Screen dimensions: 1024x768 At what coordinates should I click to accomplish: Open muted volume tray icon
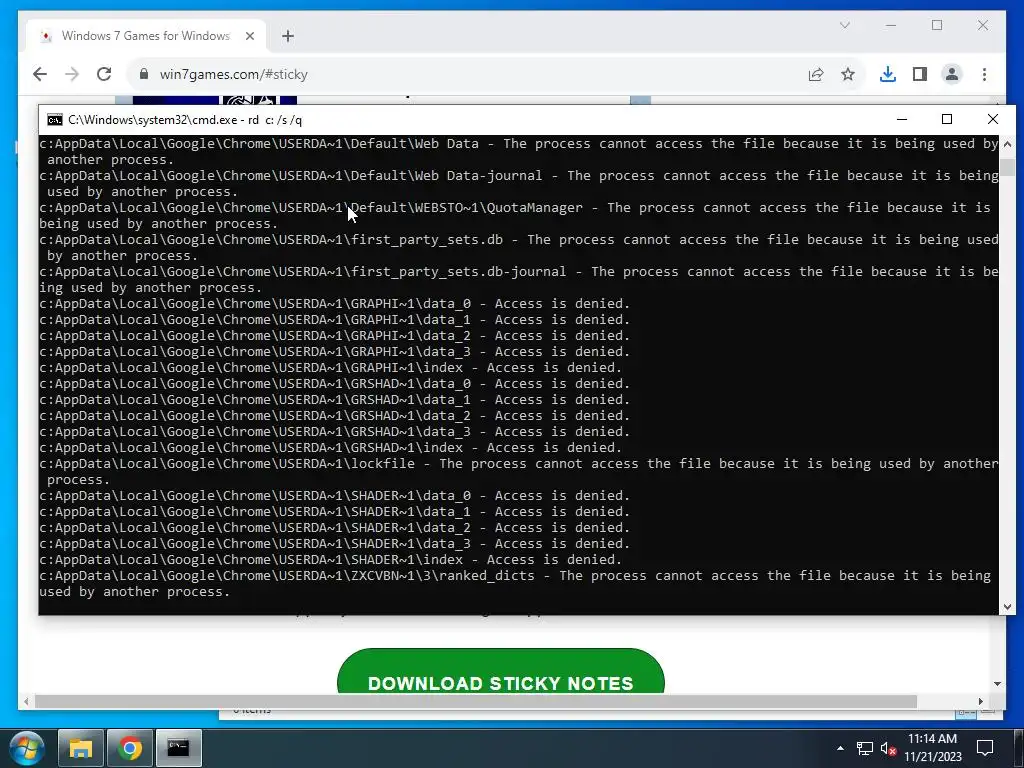[888, 748]
